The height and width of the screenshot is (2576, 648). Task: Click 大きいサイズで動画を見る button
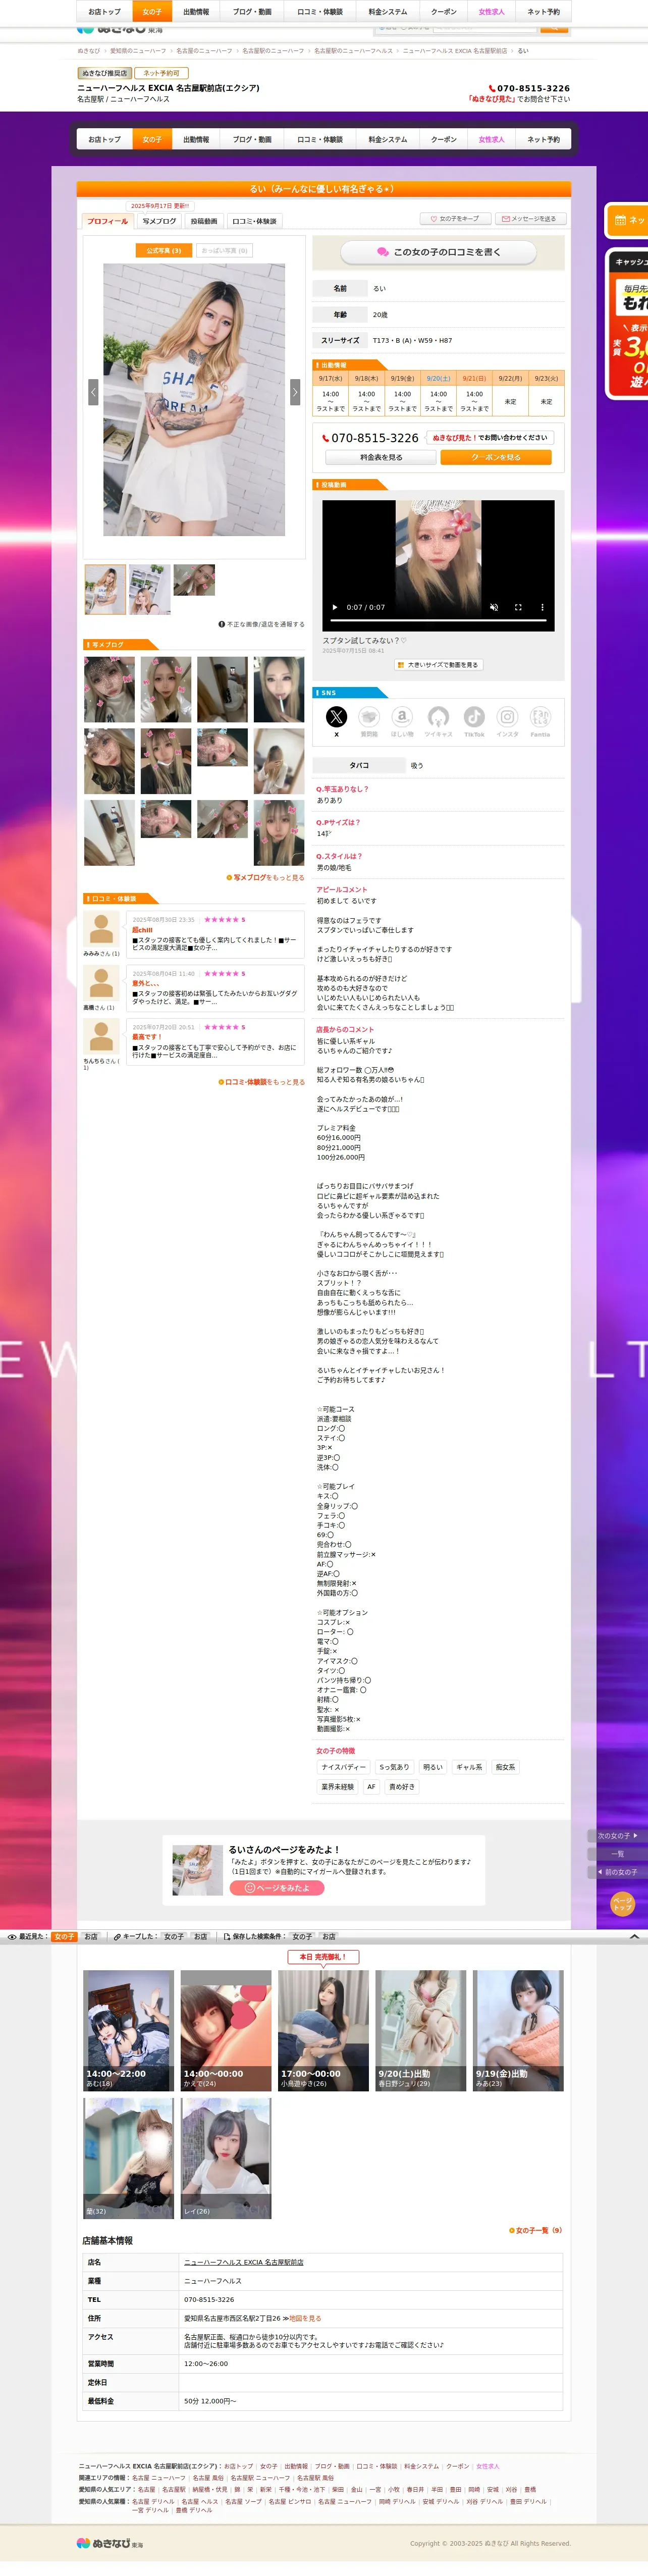click(438, 665)
